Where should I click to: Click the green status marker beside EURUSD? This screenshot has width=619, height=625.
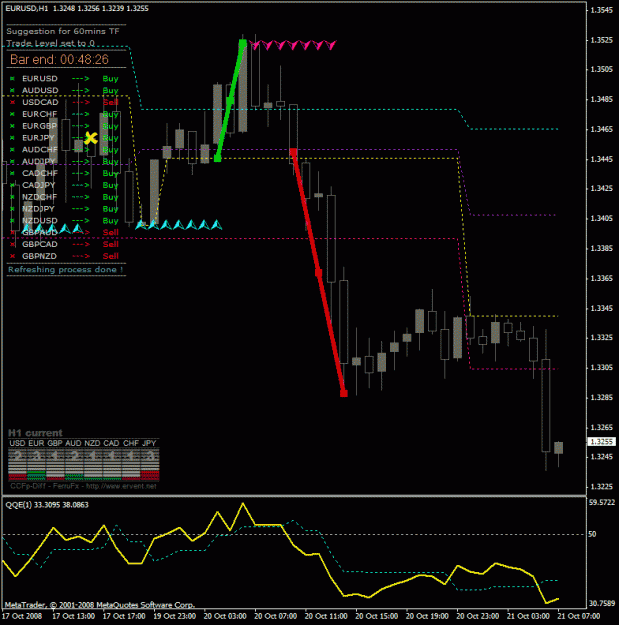coord(12,79)
